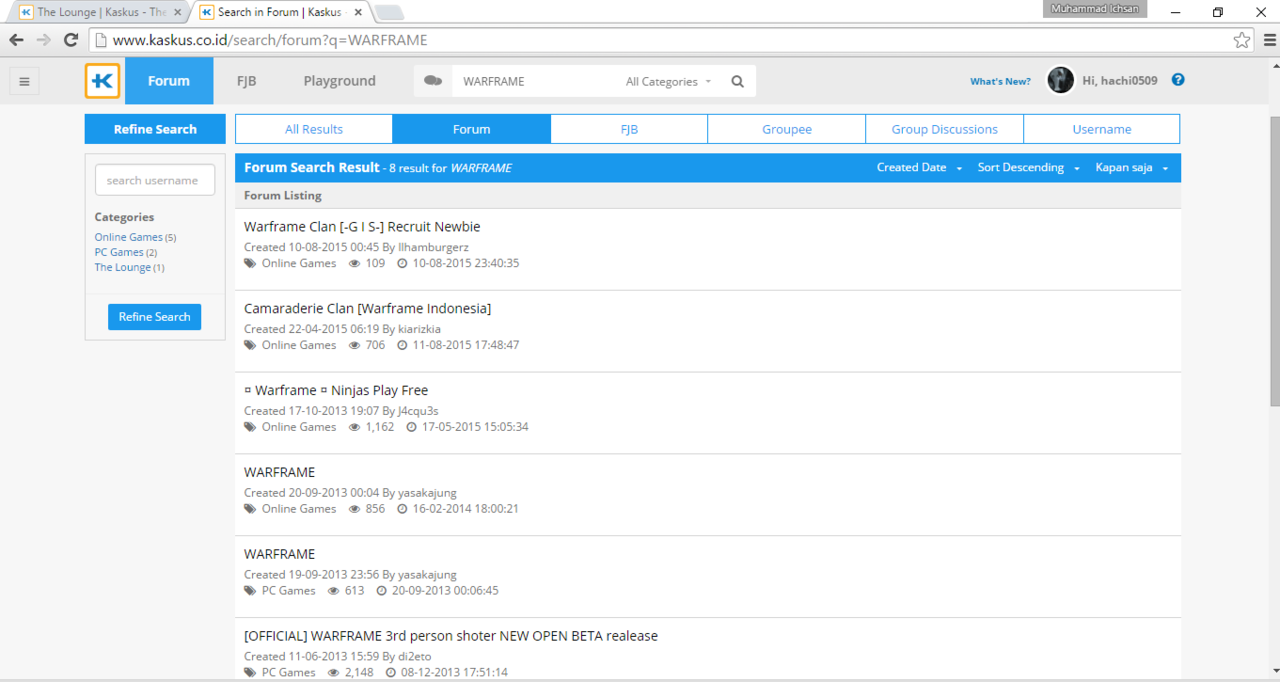This screenshot has height=682, width=1280.
Task: Open Camaraderie Clan [Warframe Indonesia] thread
Action: (367, 308)
